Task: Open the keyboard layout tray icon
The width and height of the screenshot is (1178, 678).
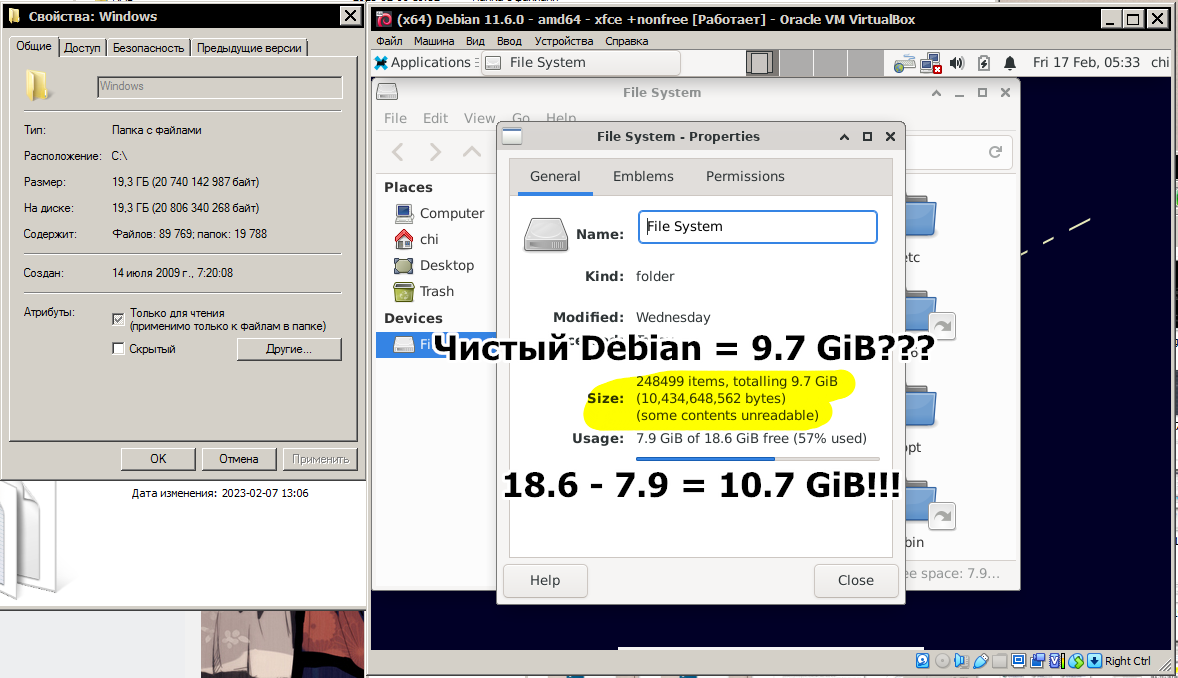Action: pyautogui.click(x=904, y=63)
